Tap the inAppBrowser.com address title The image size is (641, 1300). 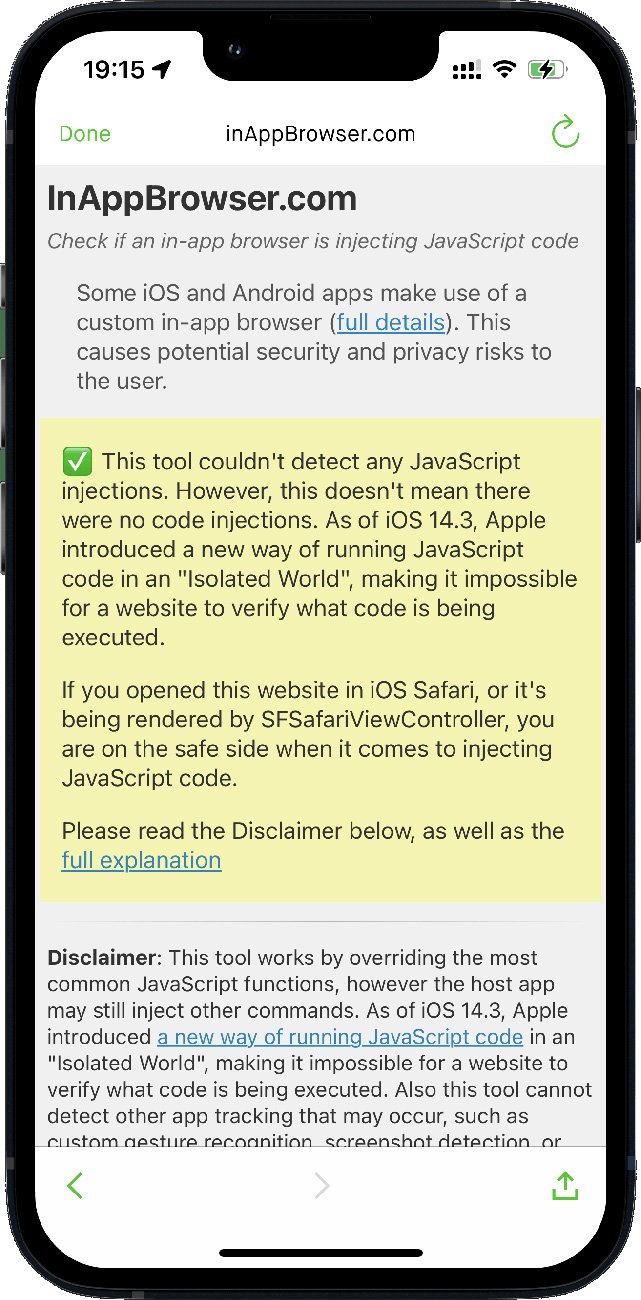pos(320,134)
